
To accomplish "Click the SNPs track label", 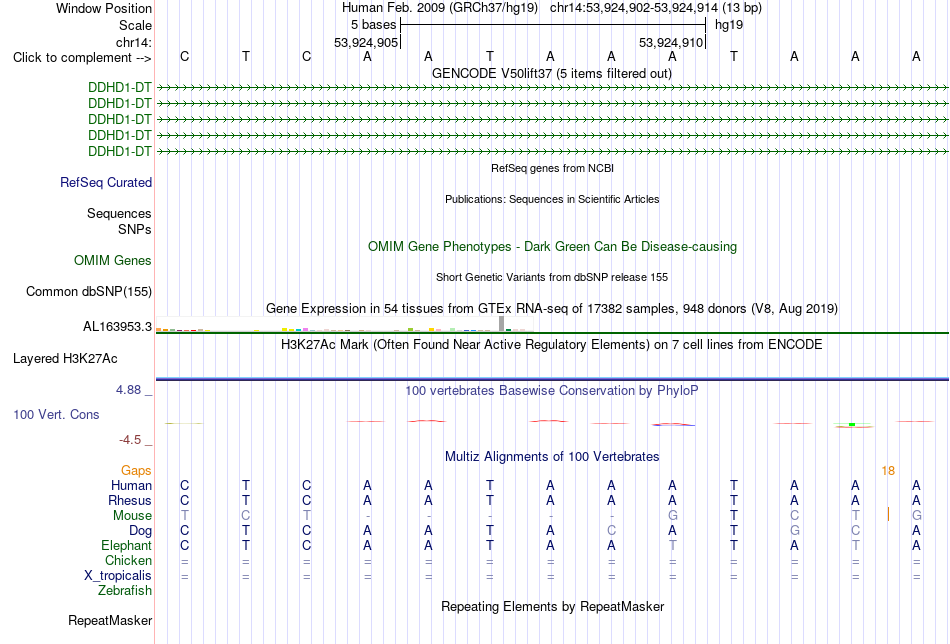I will tap(135, 230).
